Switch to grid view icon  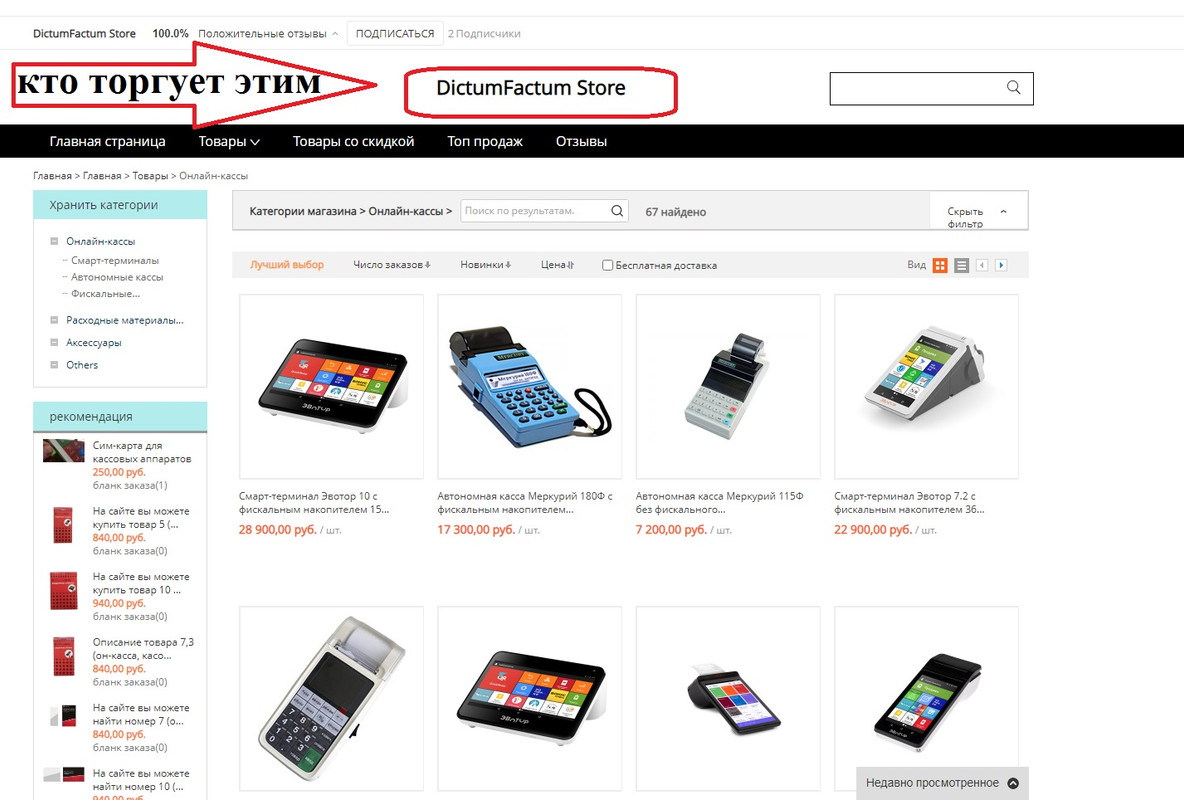tap(940, 265)
